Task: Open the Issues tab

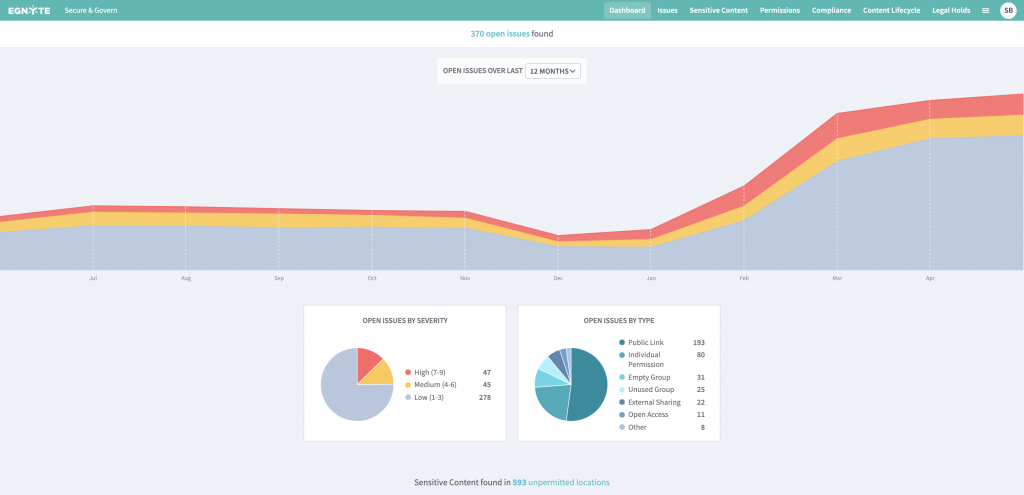Action: point(667,10)
